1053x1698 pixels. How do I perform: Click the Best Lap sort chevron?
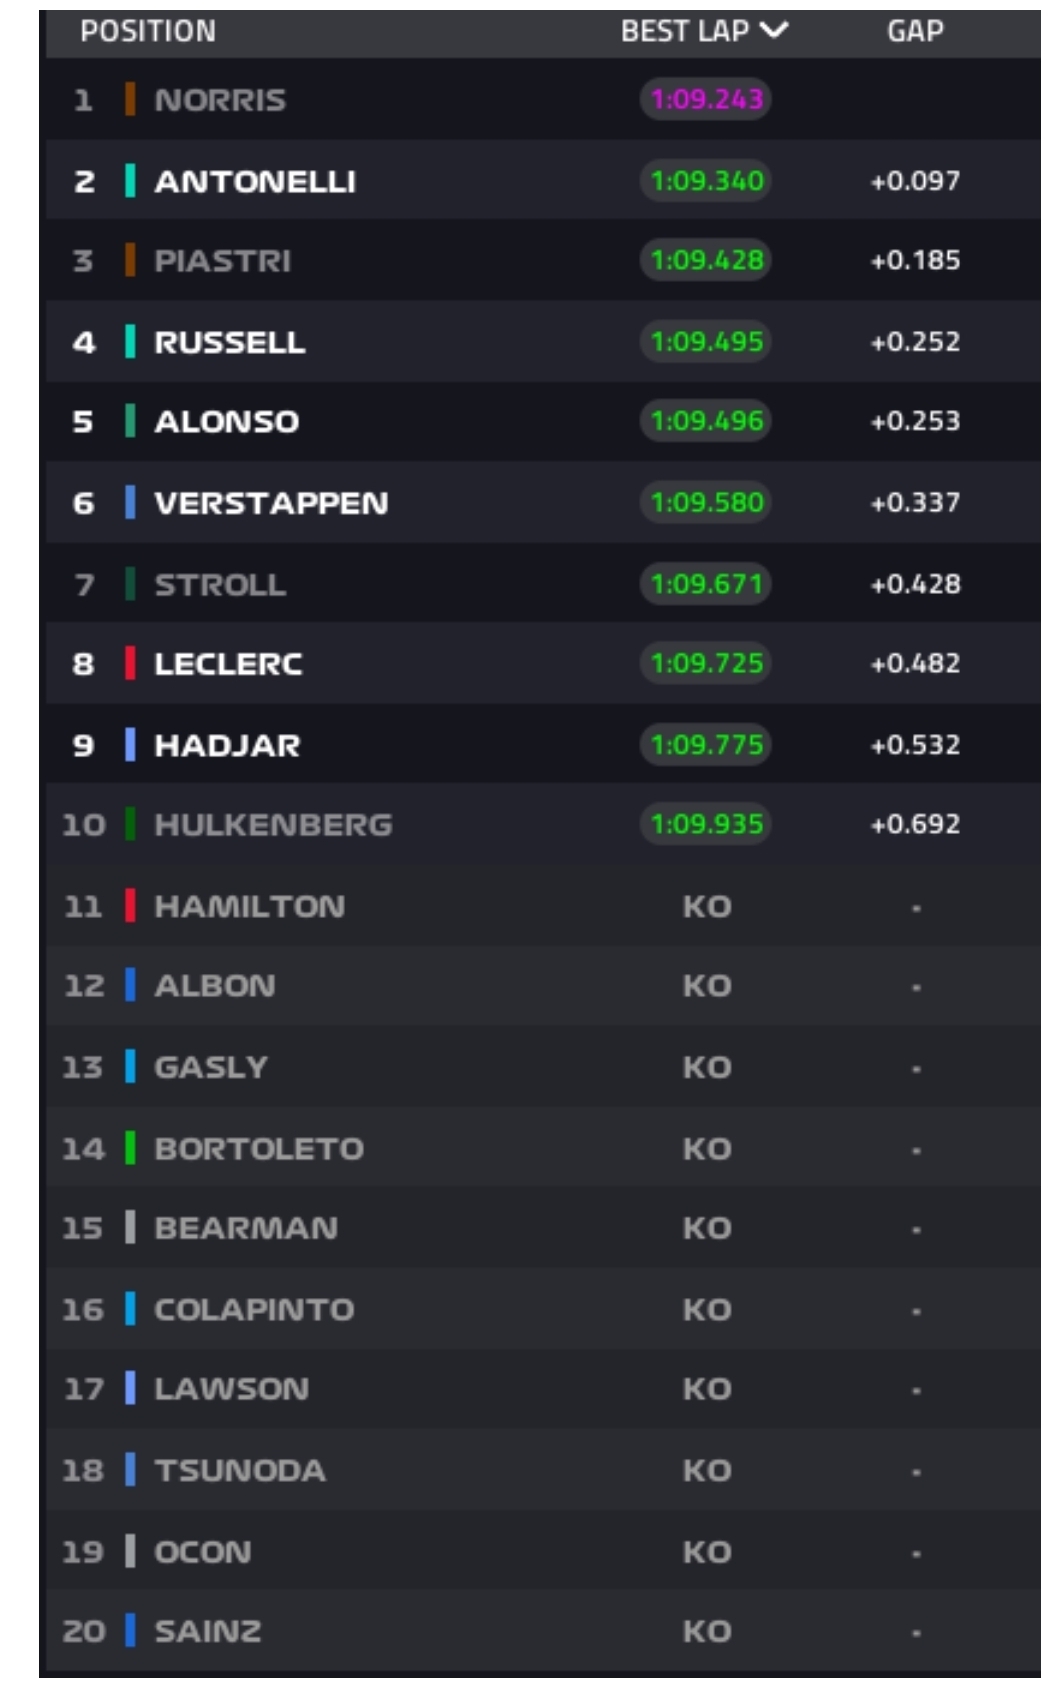(x=774, y=31)
